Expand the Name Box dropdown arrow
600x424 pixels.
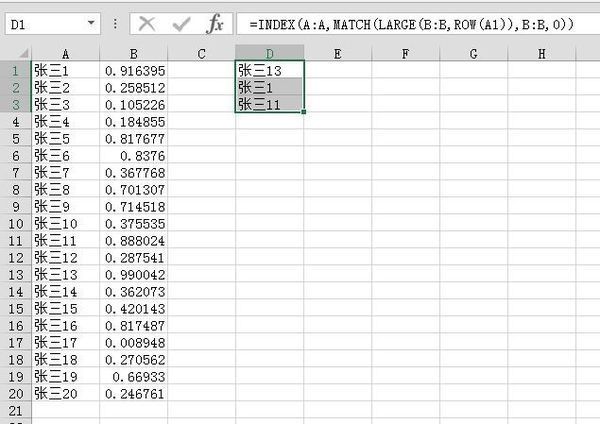[x=92, y=22]
